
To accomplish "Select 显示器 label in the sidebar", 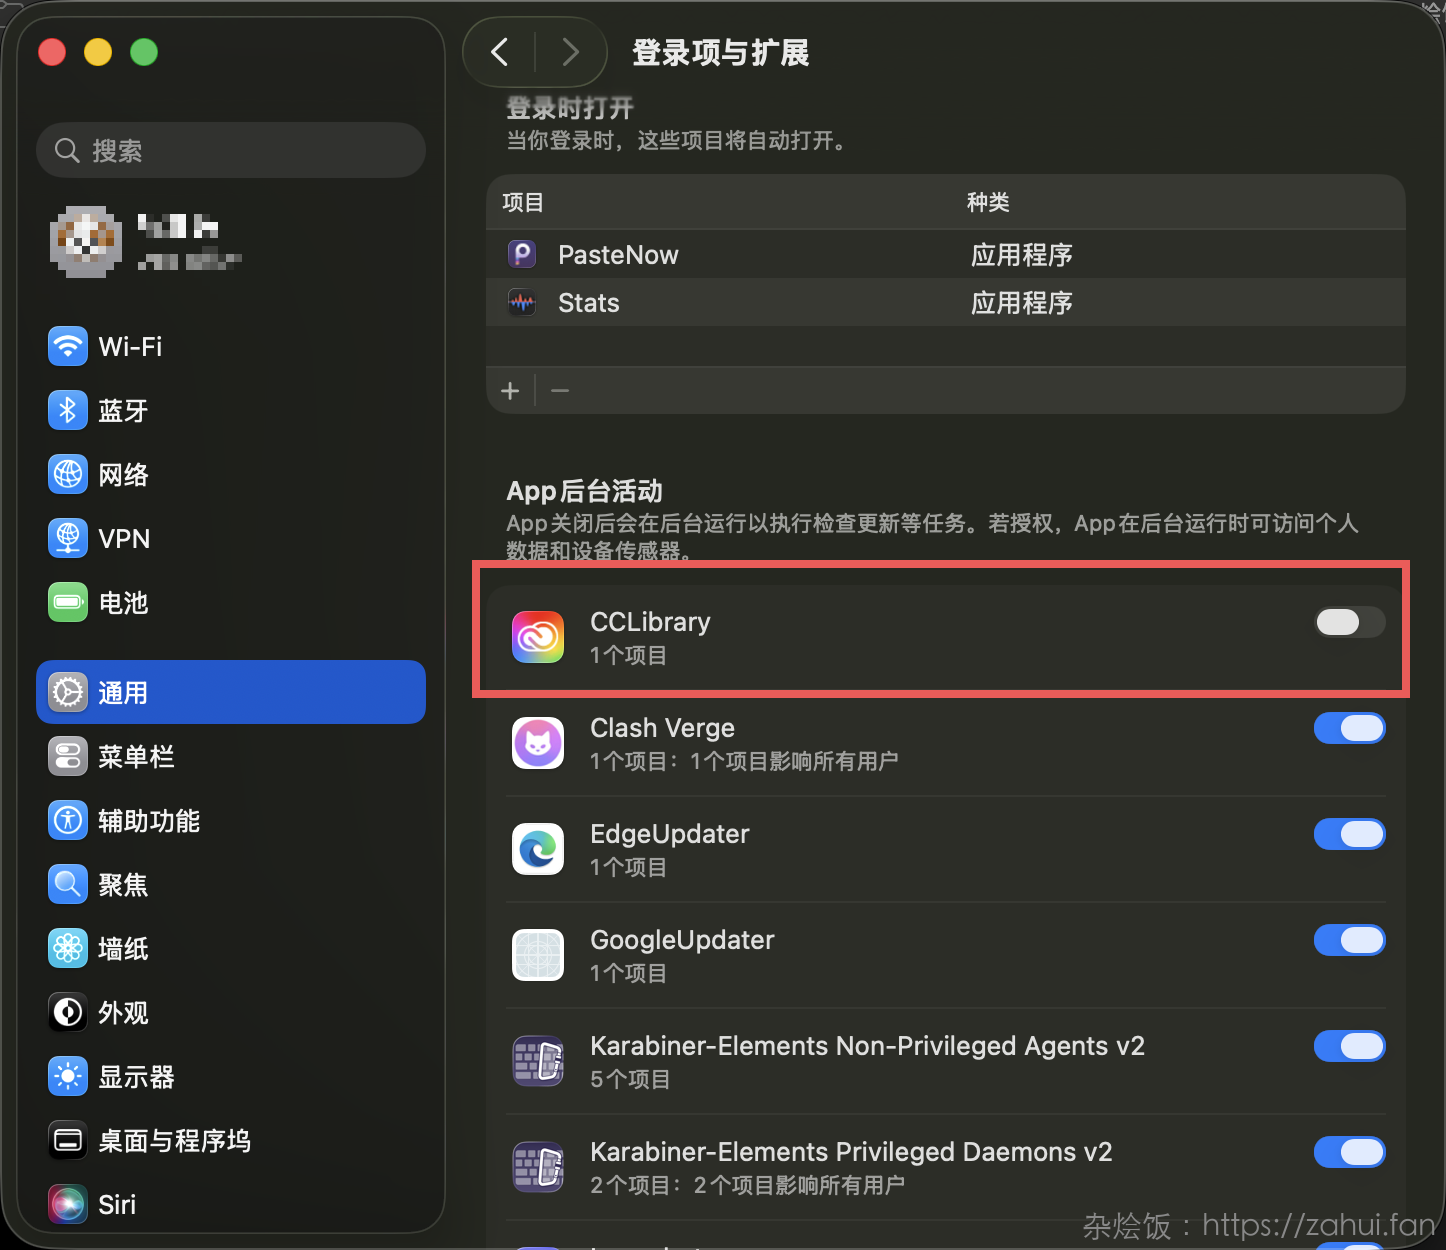I will pyautogui.click(x=136, y=1076).
